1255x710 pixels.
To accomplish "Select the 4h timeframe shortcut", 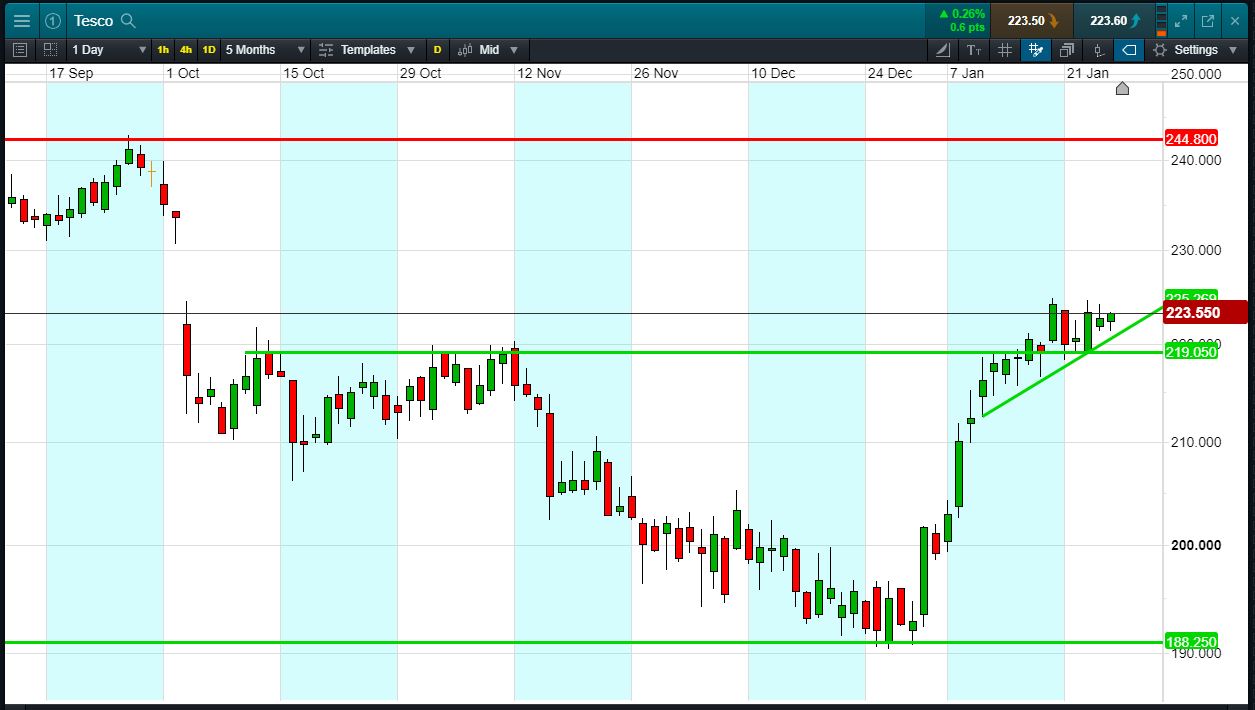I will tap(186, 49).
